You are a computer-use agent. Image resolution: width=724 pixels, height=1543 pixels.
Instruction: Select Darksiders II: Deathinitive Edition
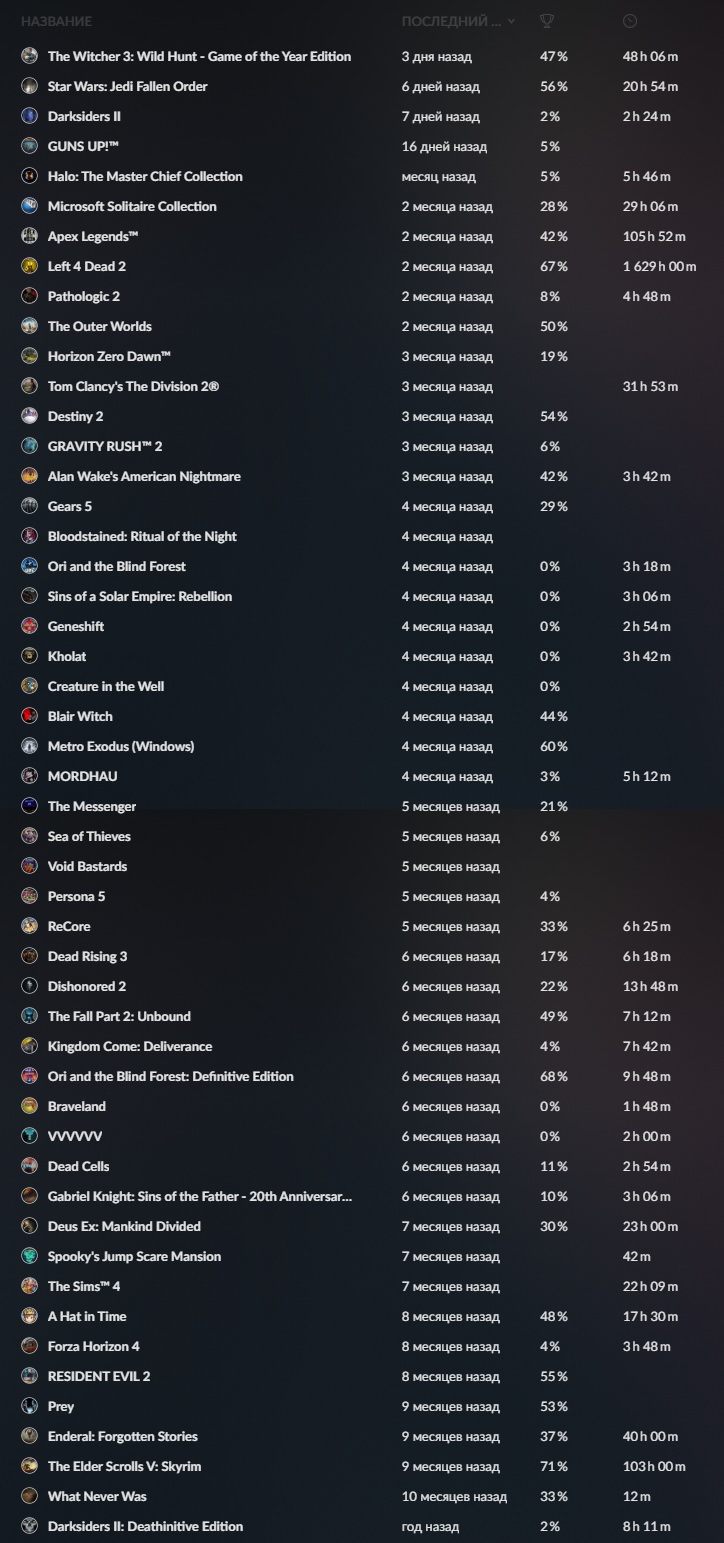pyautogui.click(x=145, y=1527)
